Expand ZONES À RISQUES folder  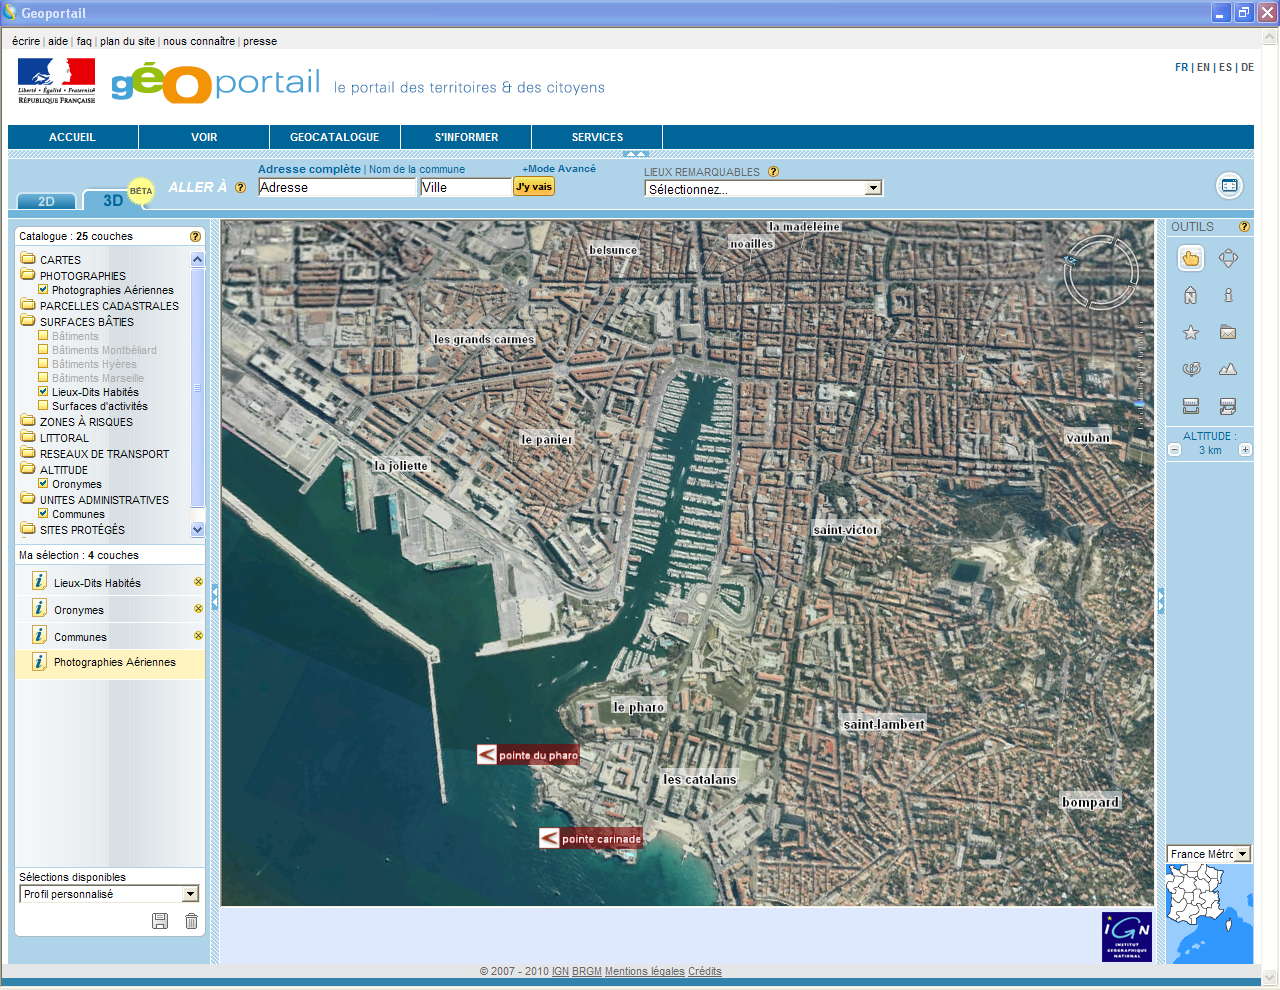[x=28, y=421]
